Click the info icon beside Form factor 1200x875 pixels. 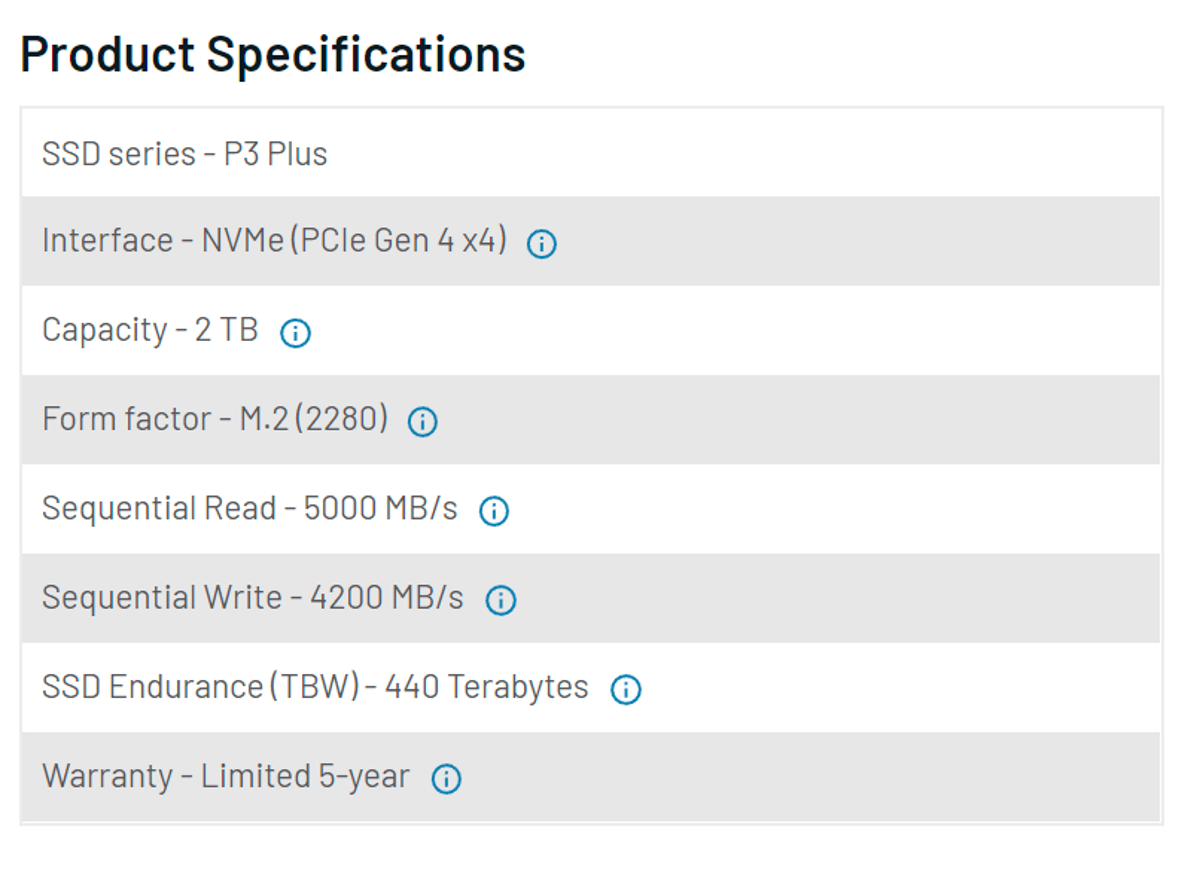(423, 422)
